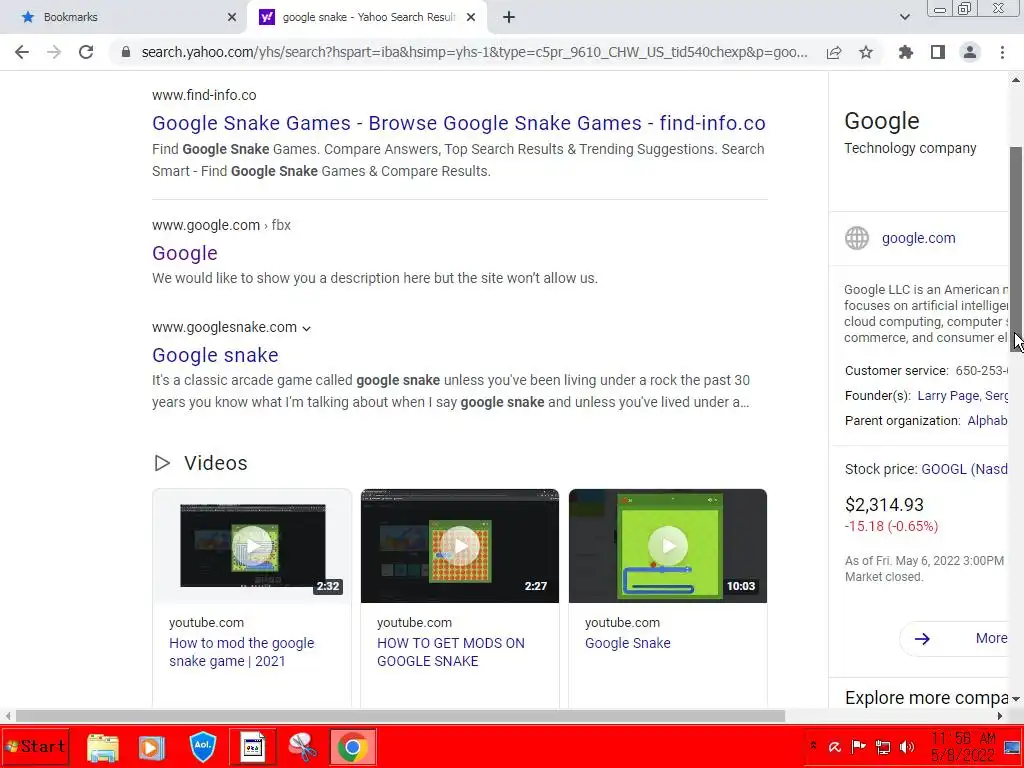Image resolution: width=1024 pixels, height=768 pixels.
Task: Go back with the browser back arrow
Action: [x=22, y=52]
